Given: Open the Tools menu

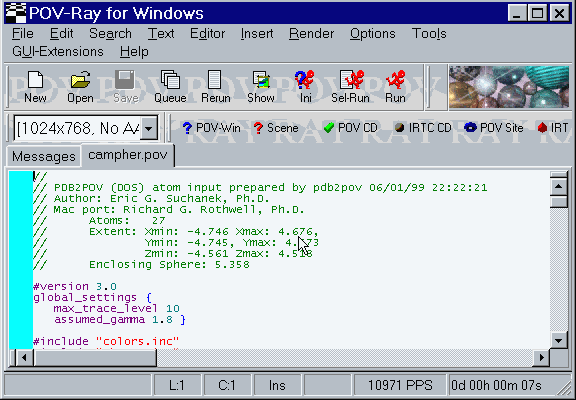Looking at the screenshot, I should (x=429, y=34).
